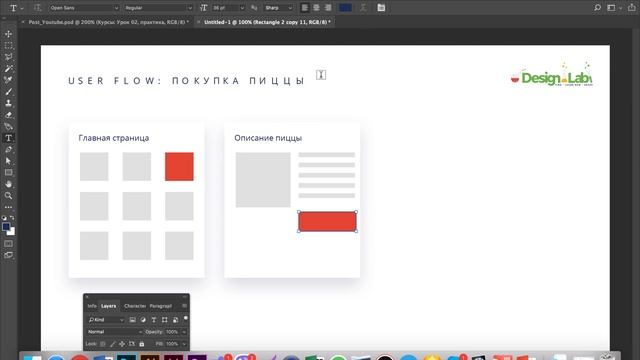Toggle the Character and Paragraph panels

(381, 8)
